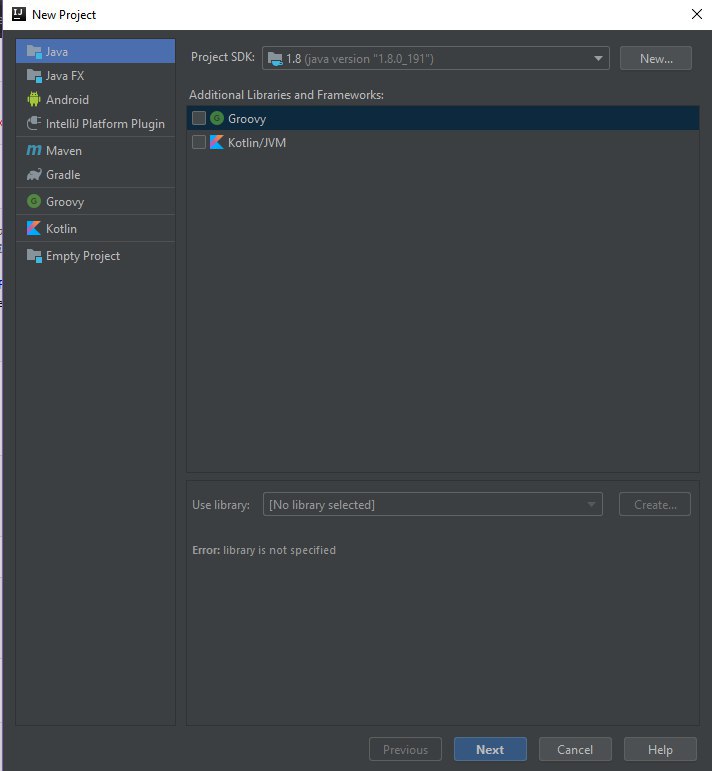Screen dimensions: 712x771
Task: Click the Kotlin/JVM icon in frameworks list
Action: click(217, 142)
